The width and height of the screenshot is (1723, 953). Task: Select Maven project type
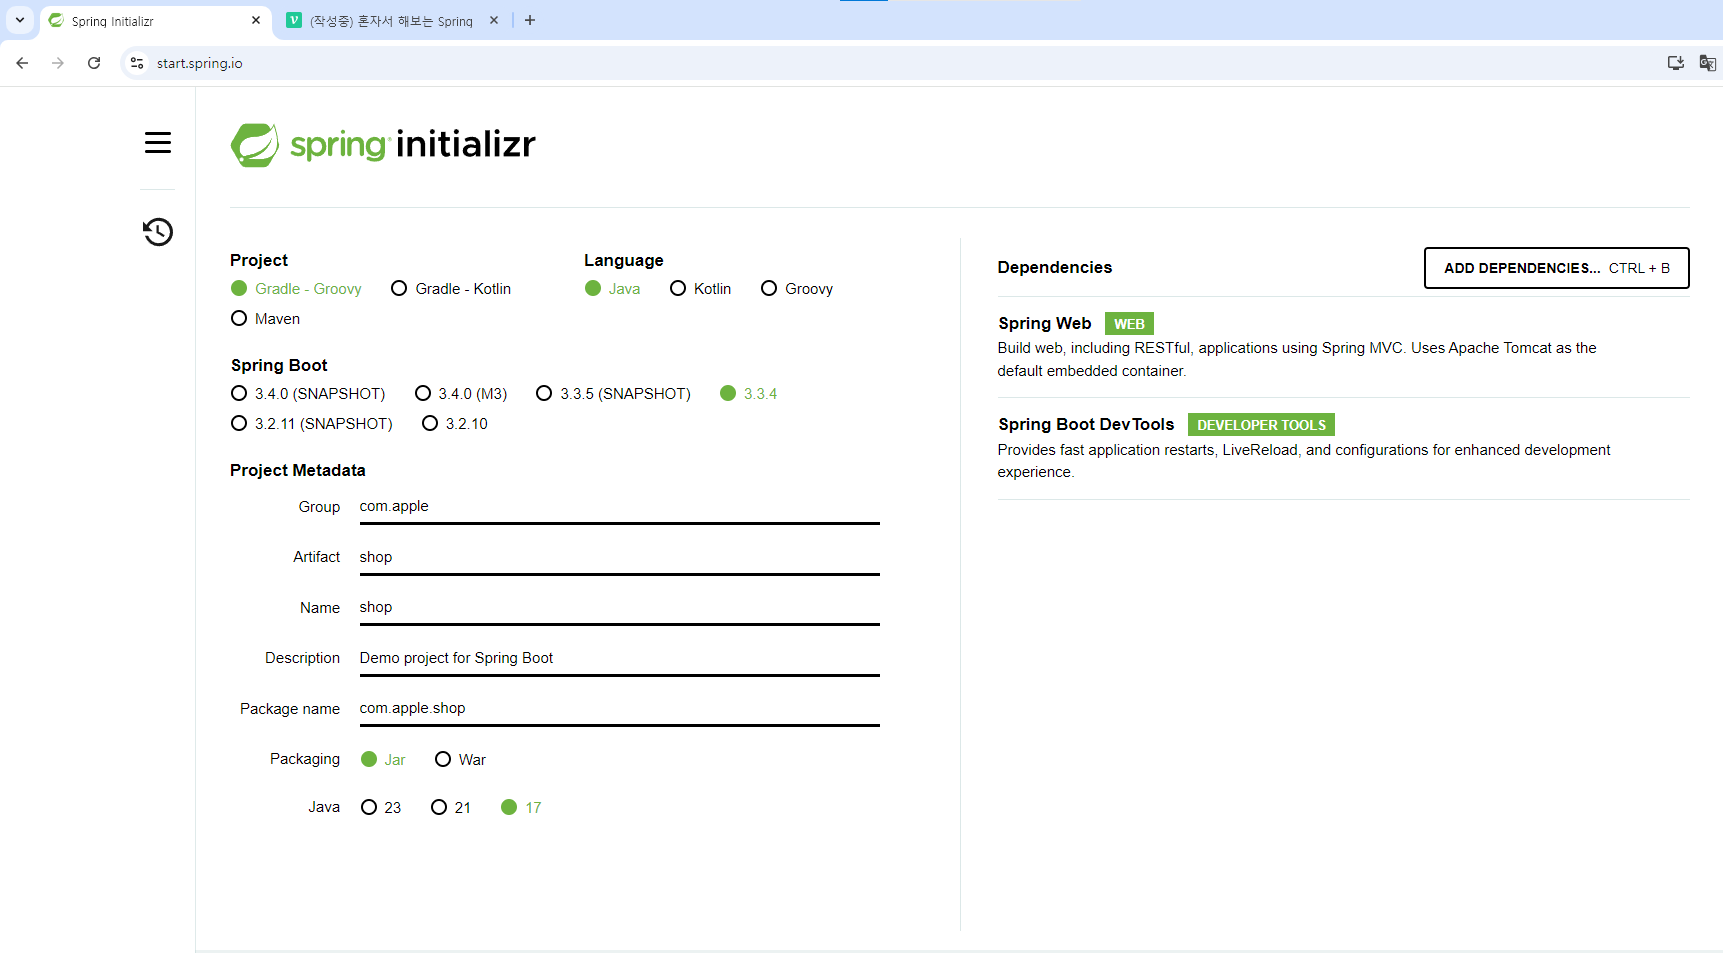[x=265, y=319]
